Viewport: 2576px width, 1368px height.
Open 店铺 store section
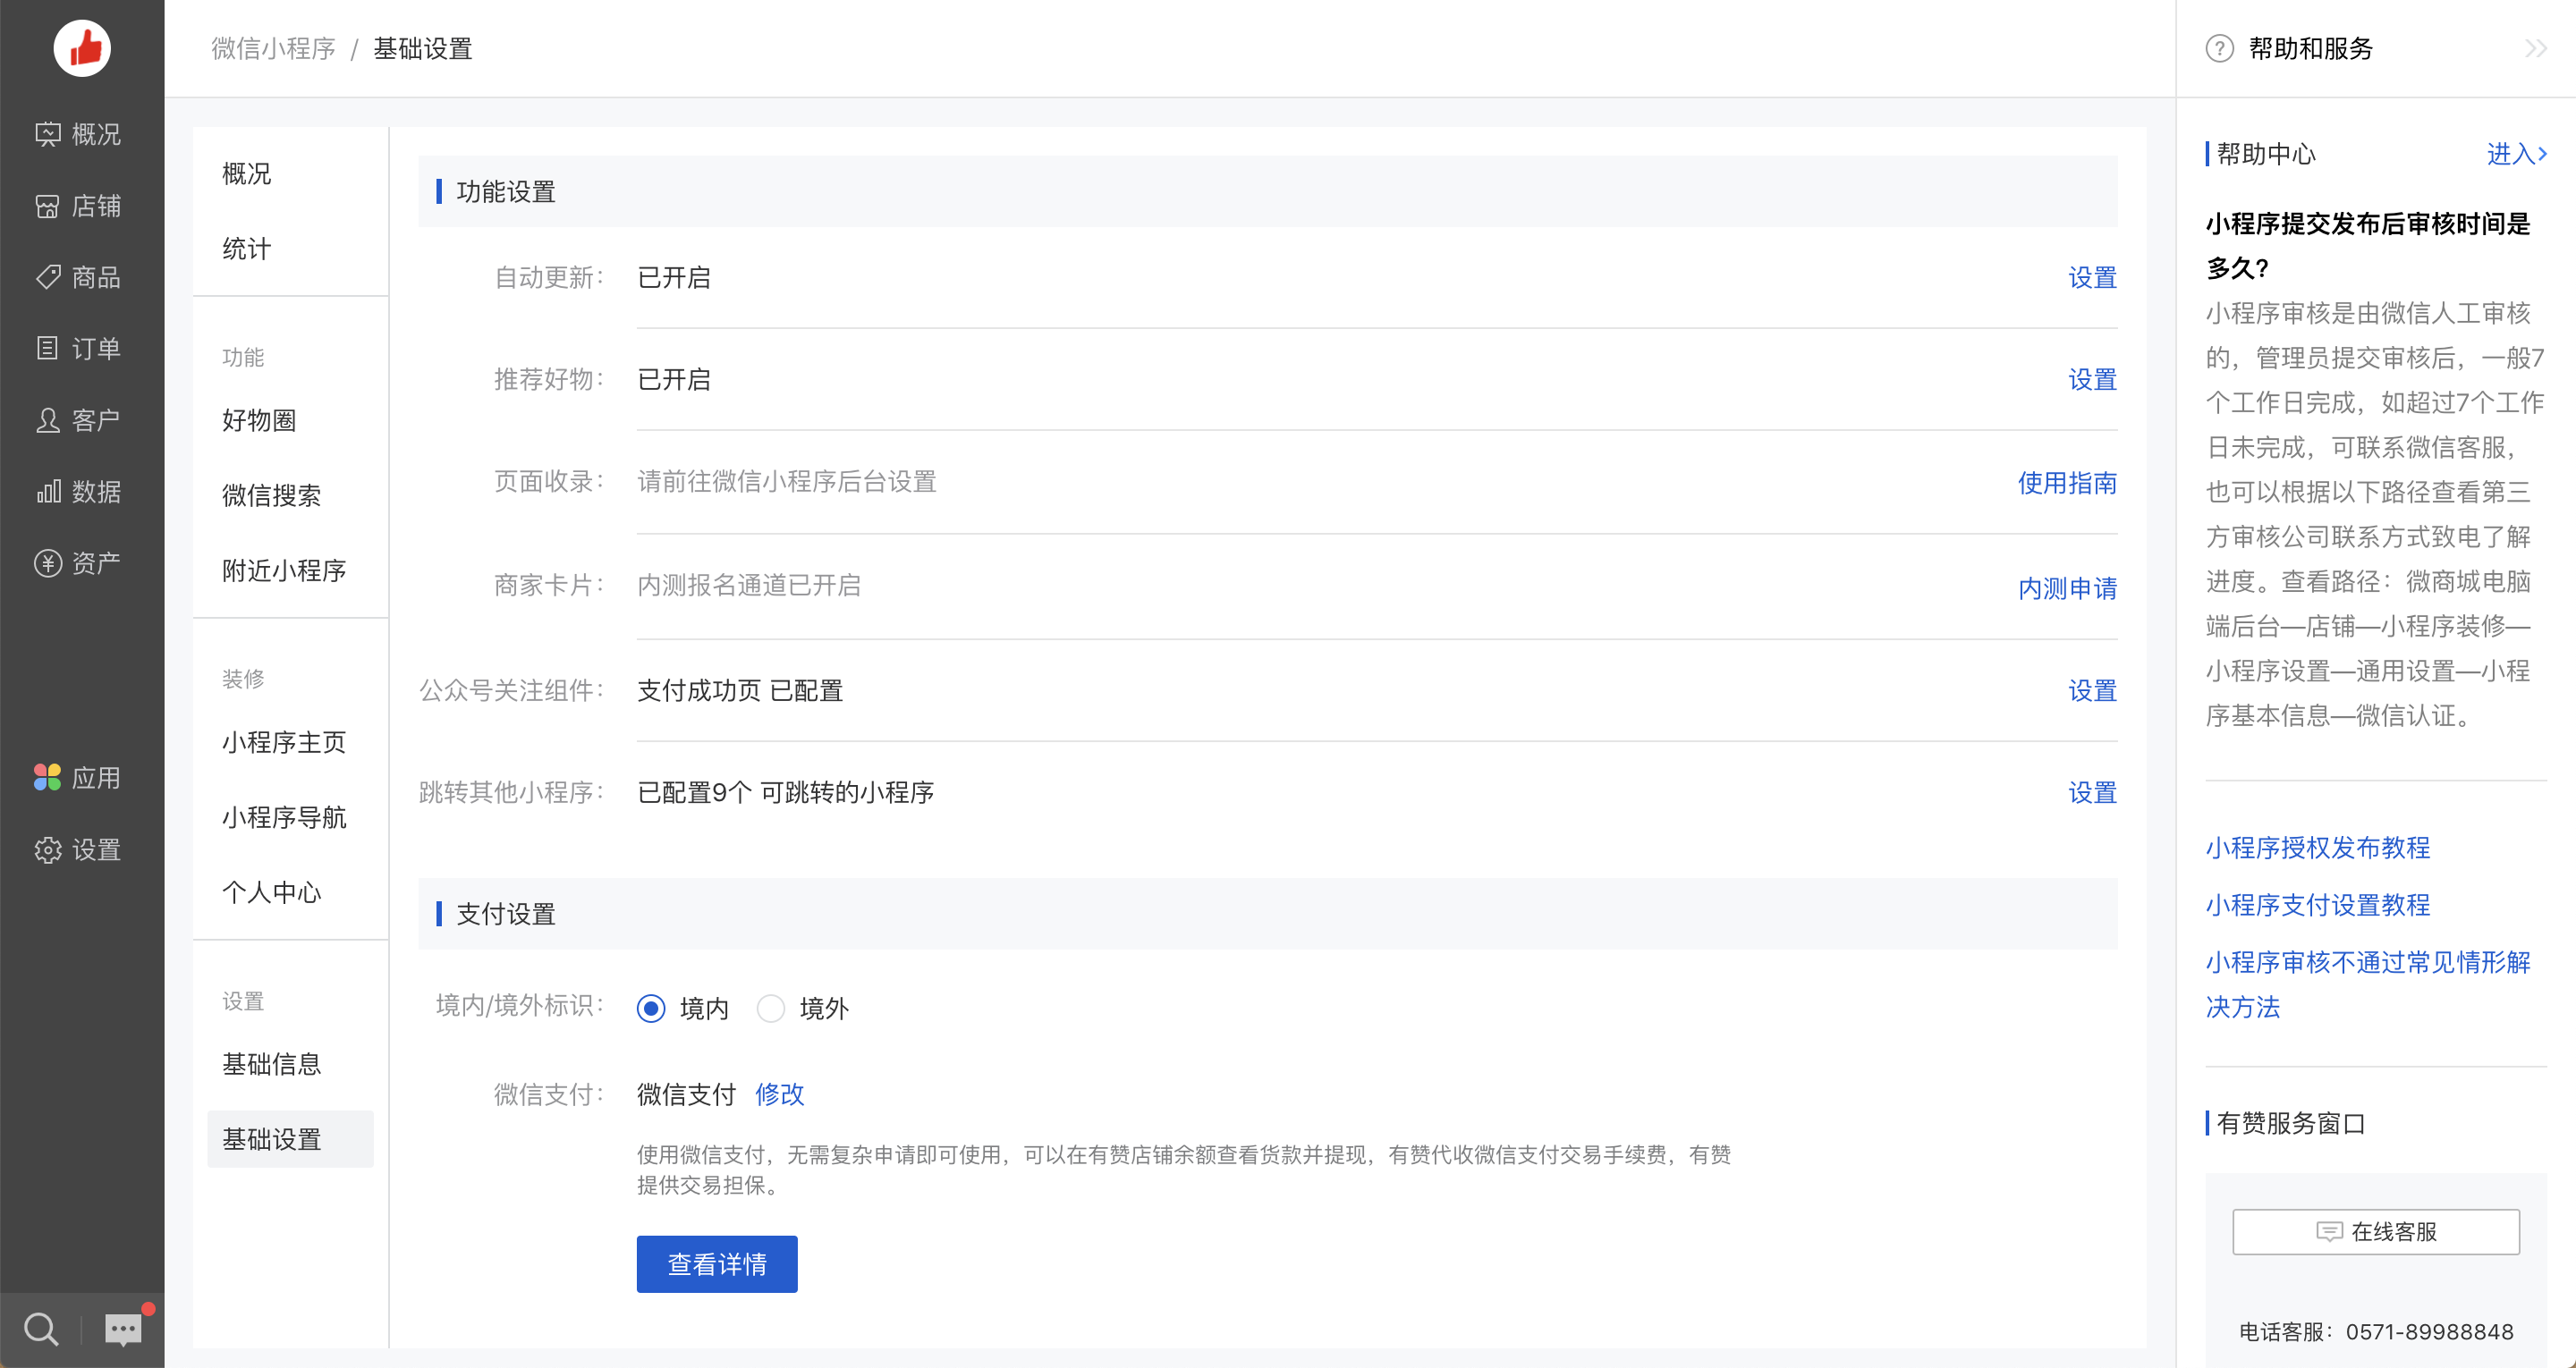click(x=79, y=206)
